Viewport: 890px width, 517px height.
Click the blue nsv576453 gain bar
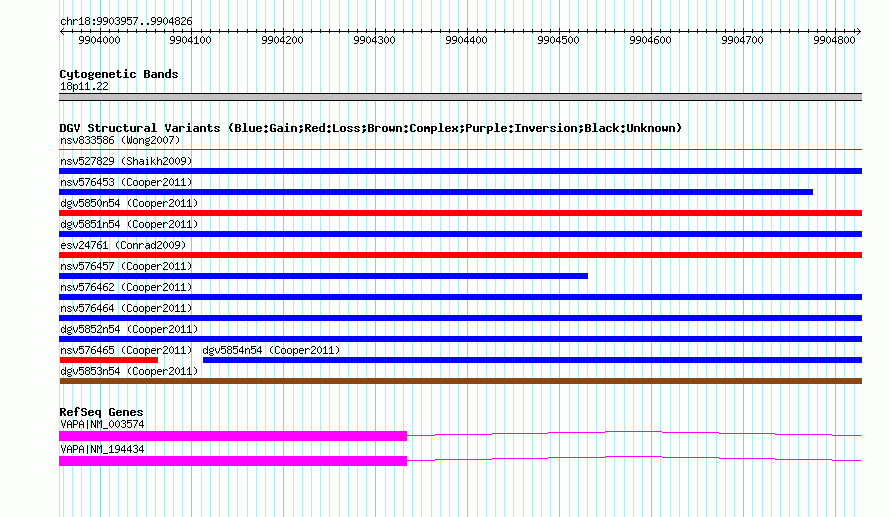pyautogui.click(x=436, y=192)
